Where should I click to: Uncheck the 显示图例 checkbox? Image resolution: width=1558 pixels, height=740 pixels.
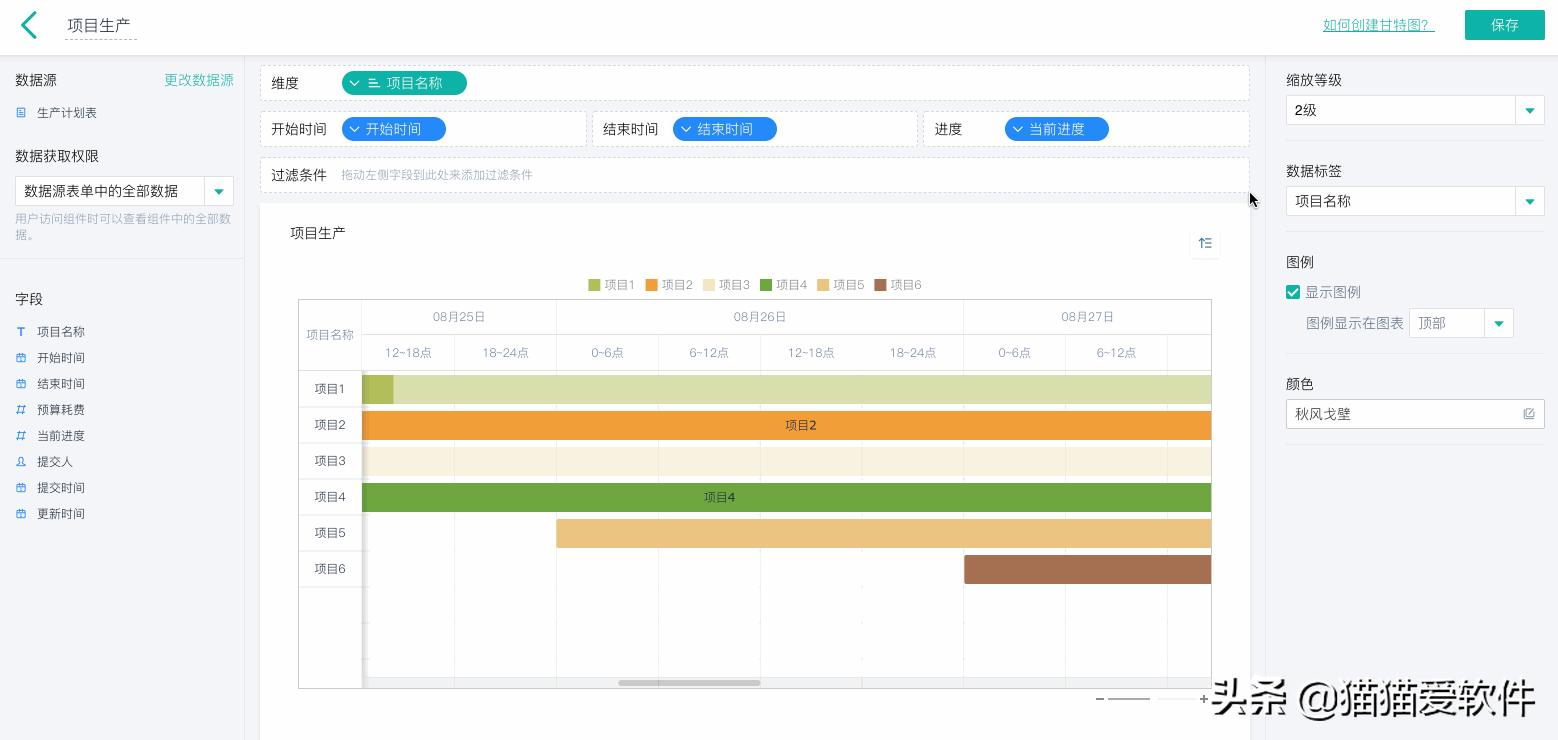click(x=1293, y=292)
